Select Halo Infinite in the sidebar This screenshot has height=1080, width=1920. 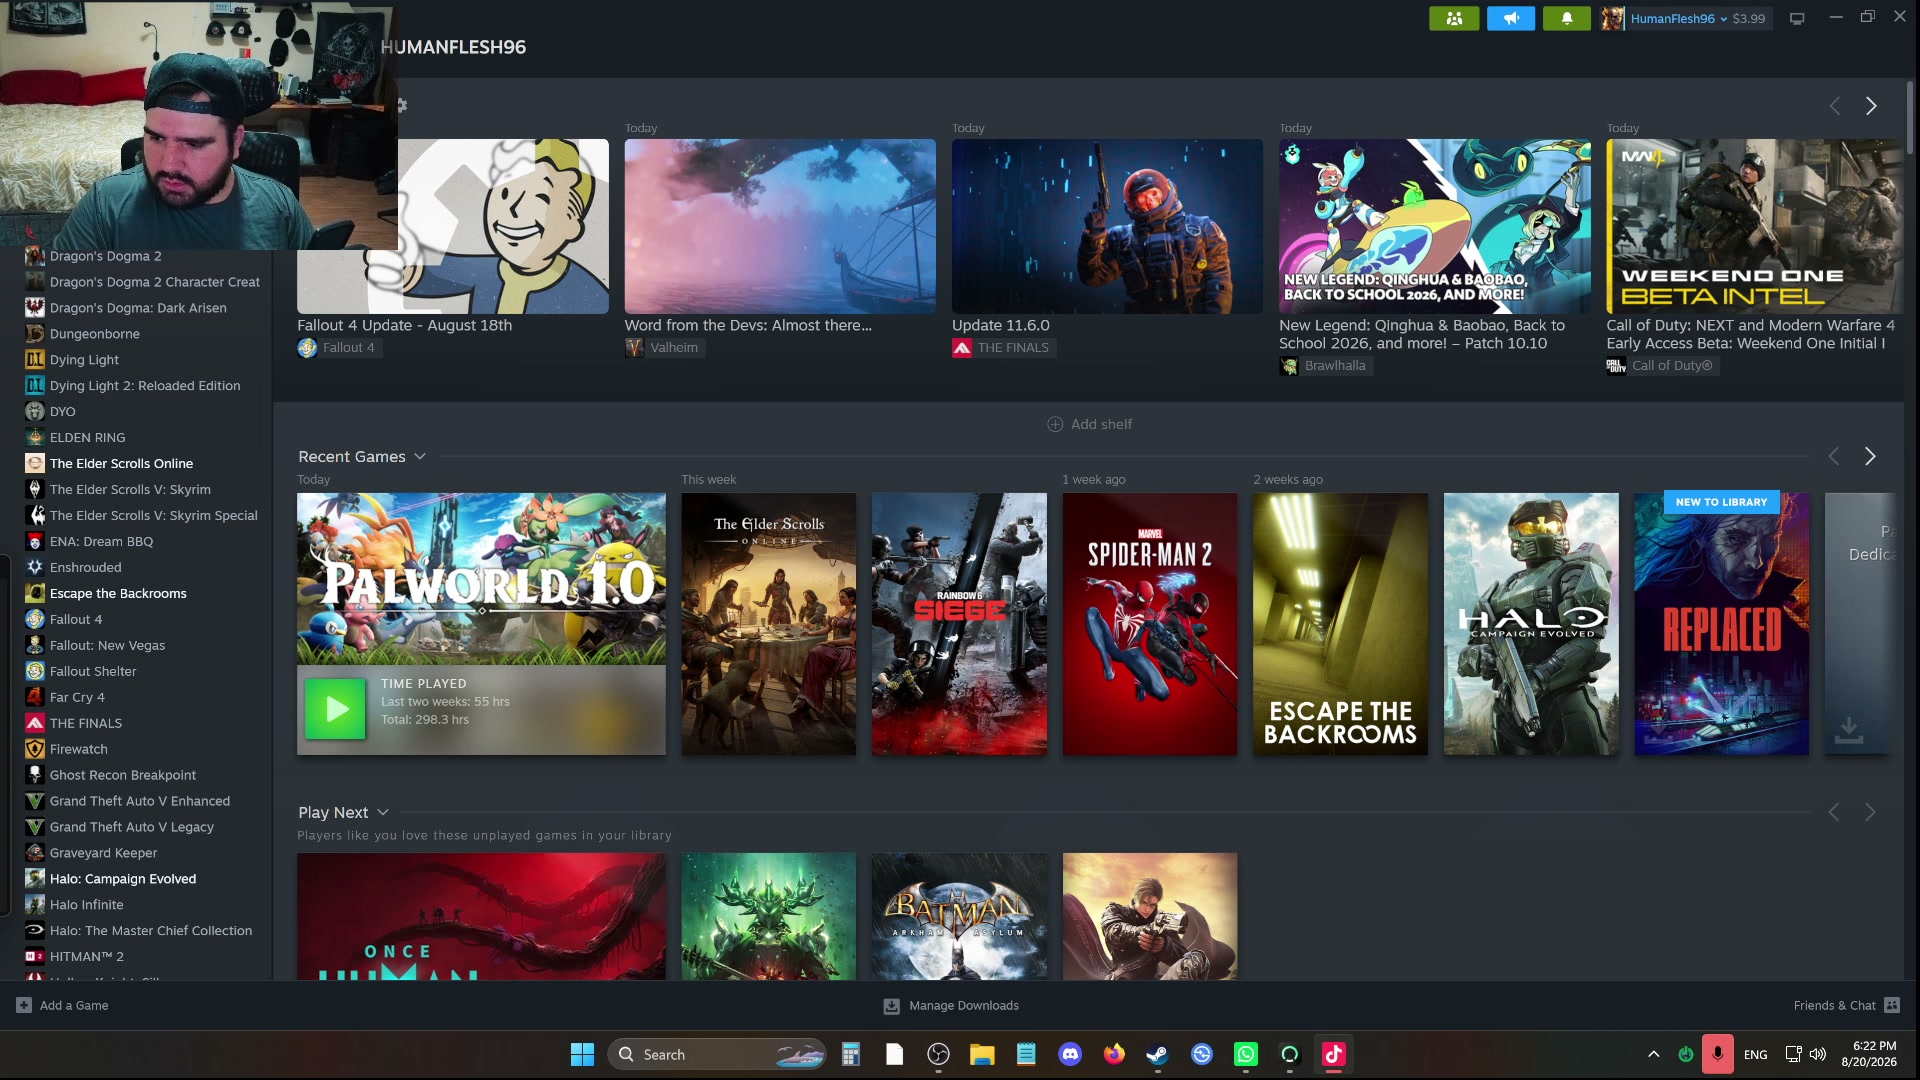(x=87, y=904)
